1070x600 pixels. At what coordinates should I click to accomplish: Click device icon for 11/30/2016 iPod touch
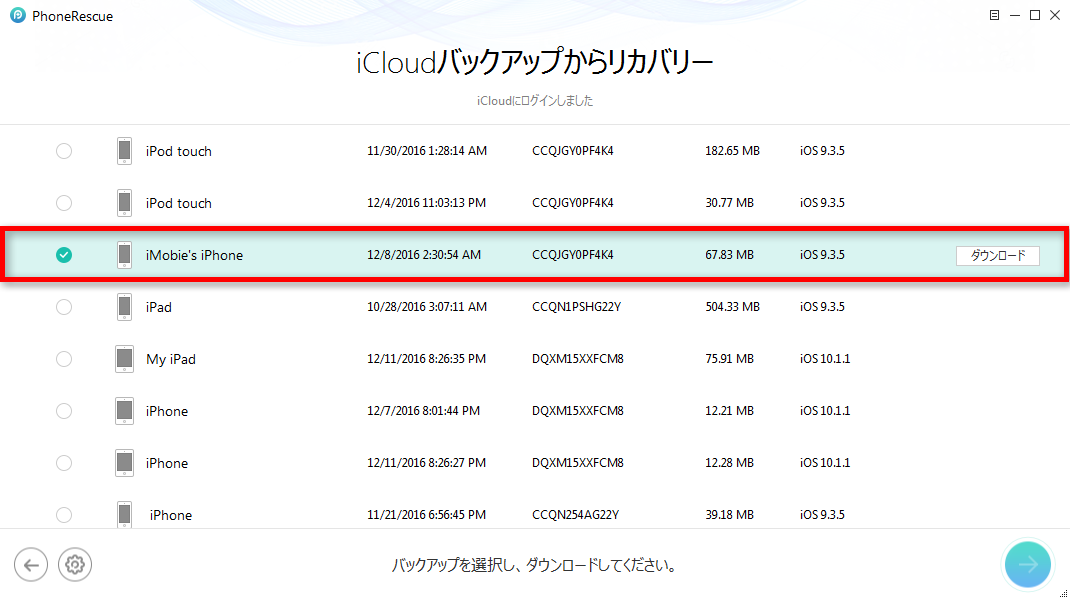coord(124,151)
